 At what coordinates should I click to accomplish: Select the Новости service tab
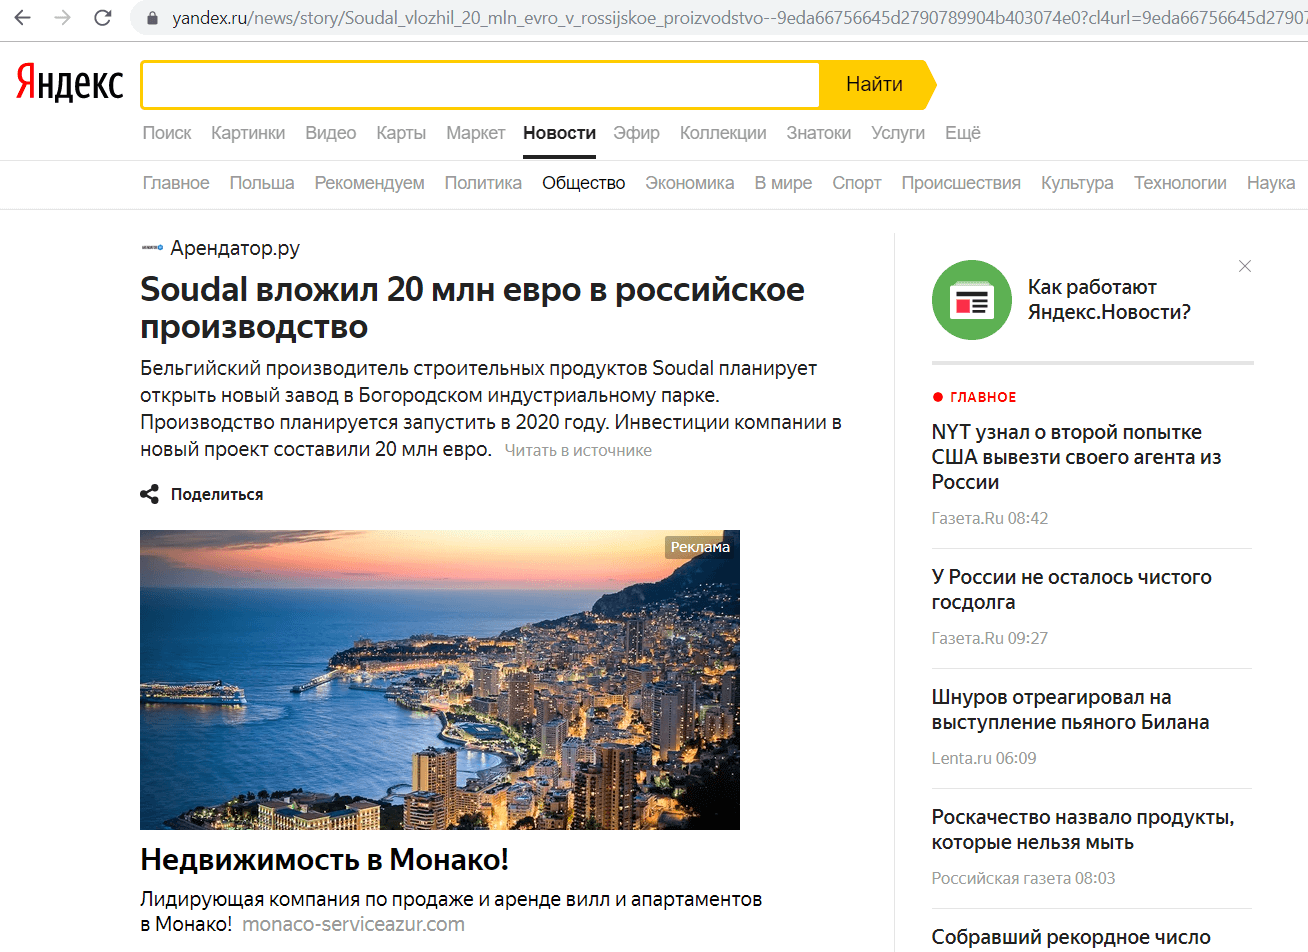(559, 133)
